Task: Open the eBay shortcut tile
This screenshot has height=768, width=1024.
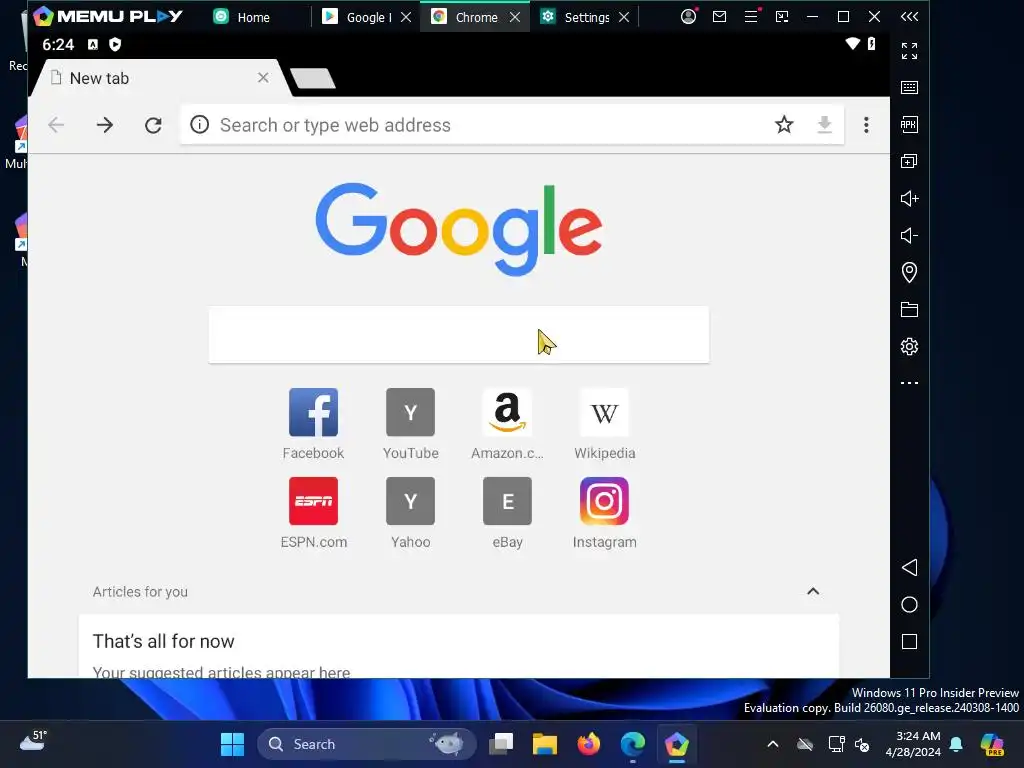Action: pos(507,513)
